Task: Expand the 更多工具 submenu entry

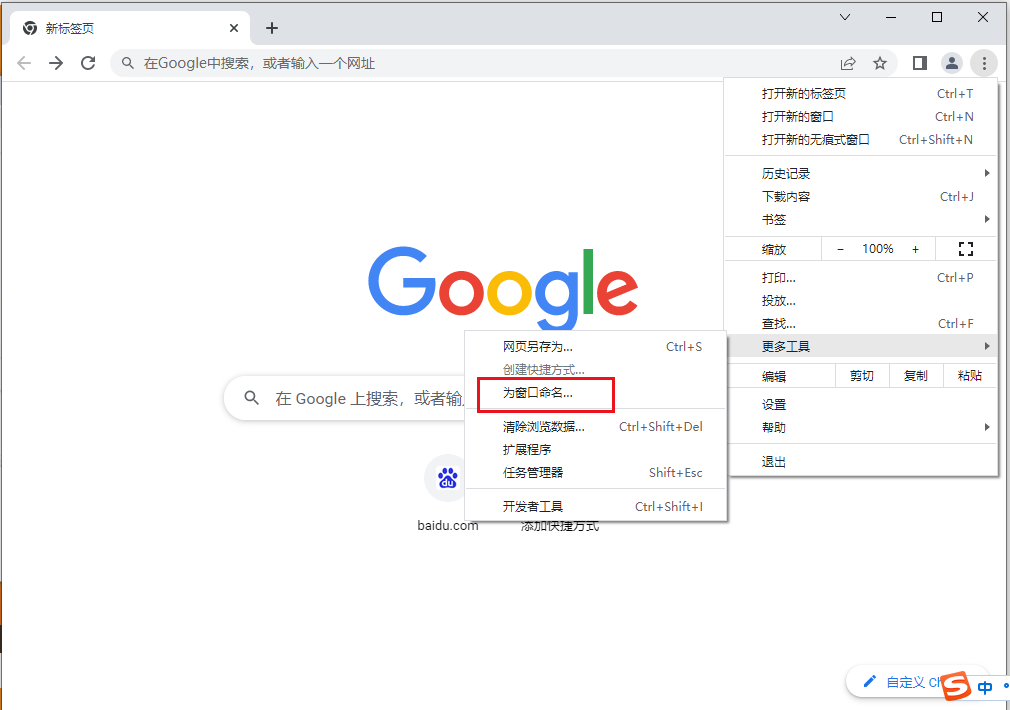Action: (x=861, y=347)
